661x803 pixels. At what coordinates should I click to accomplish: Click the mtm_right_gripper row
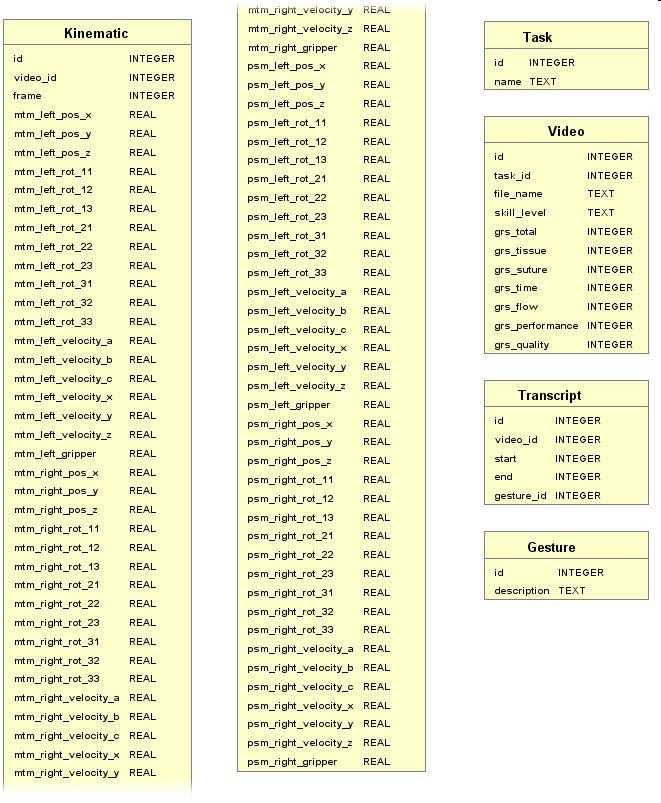click(x=331, y=48)
